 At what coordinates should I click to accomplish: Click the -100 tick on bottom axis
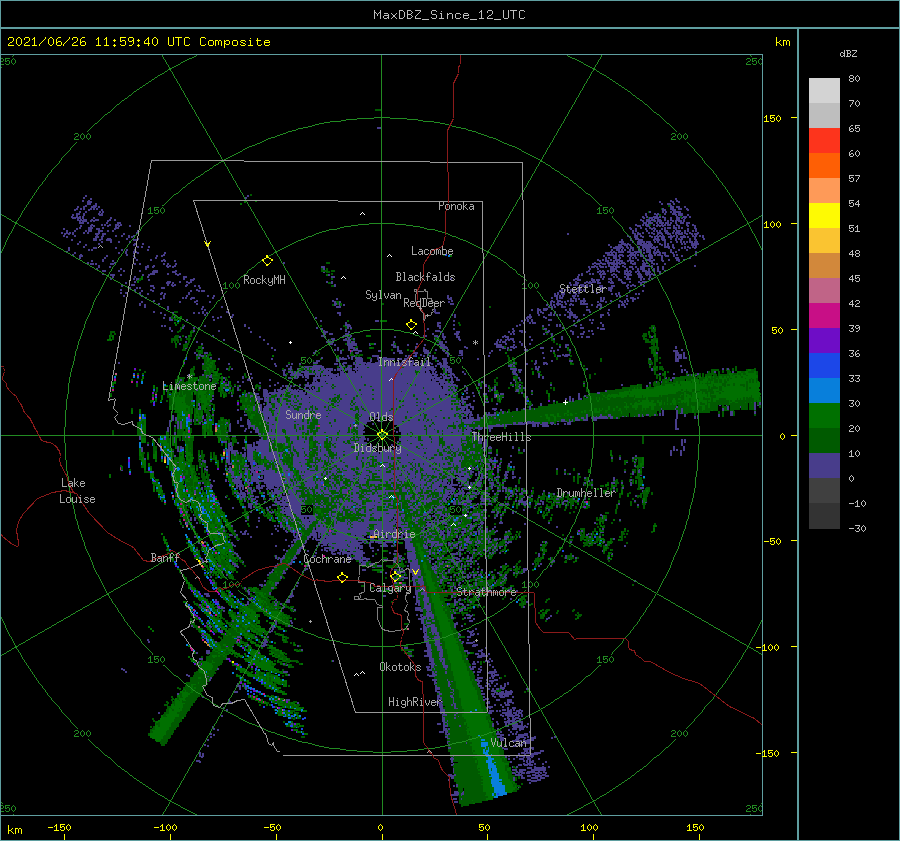coord(165,828)
